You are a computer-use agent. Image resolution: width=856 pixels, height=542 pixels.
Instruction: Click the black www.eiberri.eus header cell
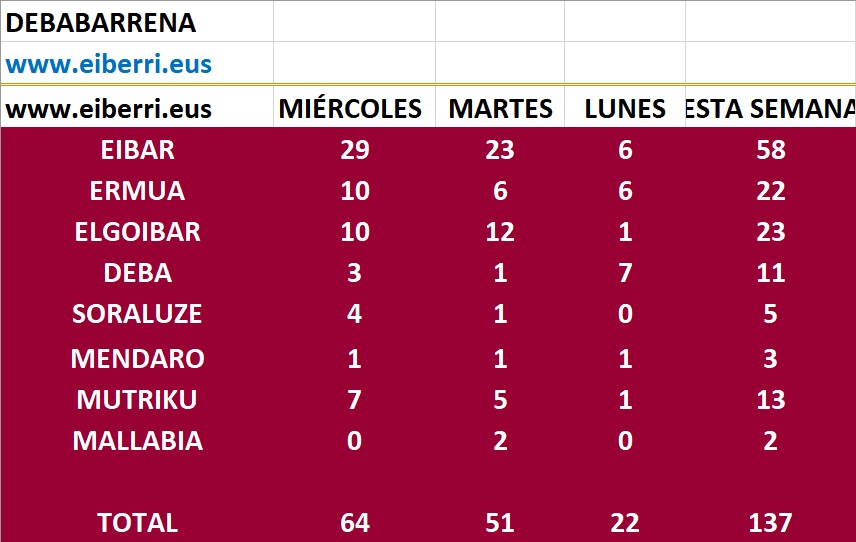pos(109,109)
